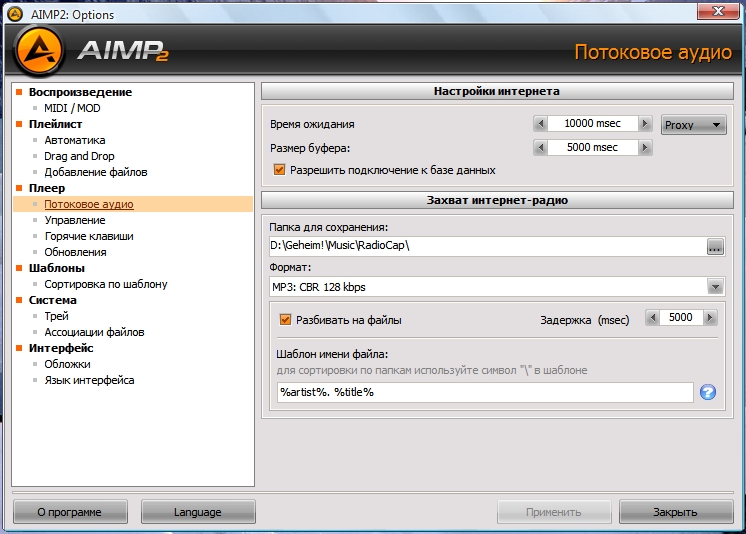Viewport: 746px width, 534px height.
Task: Open Drag and Drop settings page
Action: click(x=79, y=156)
